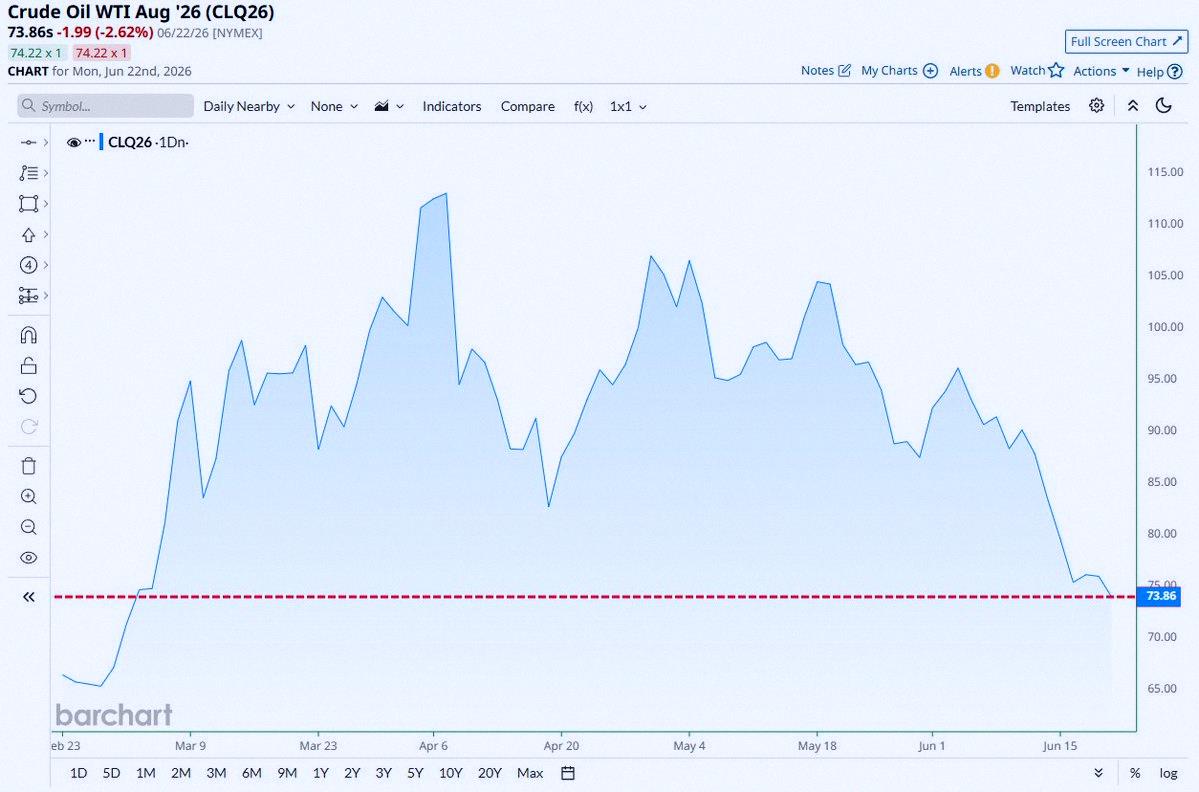The width and height of the screenshot is (1199, 792).
Task: Open the measure/projection tools
Action: point(28,296)
